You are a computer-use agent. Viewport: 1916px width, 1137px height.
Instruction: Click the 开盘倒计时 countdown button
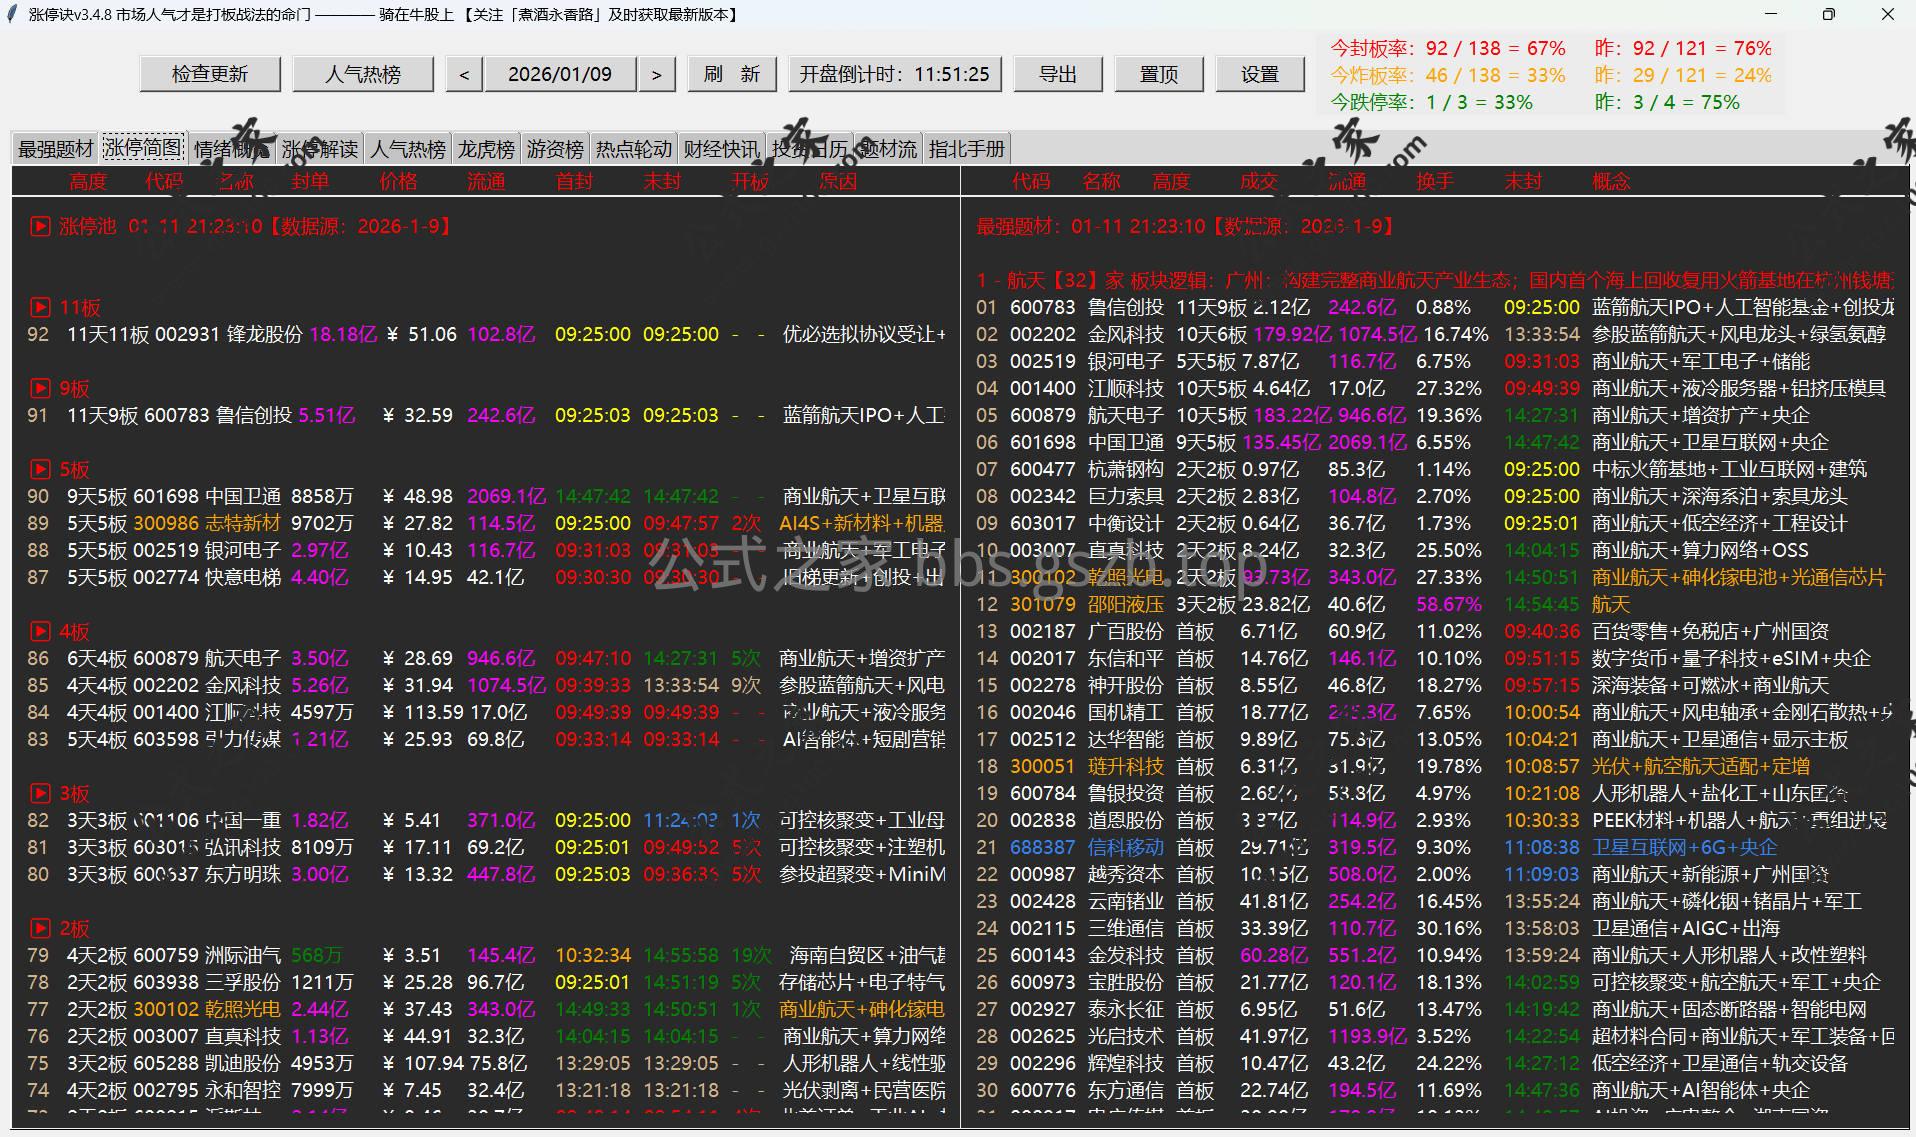[x=894, y=74]
